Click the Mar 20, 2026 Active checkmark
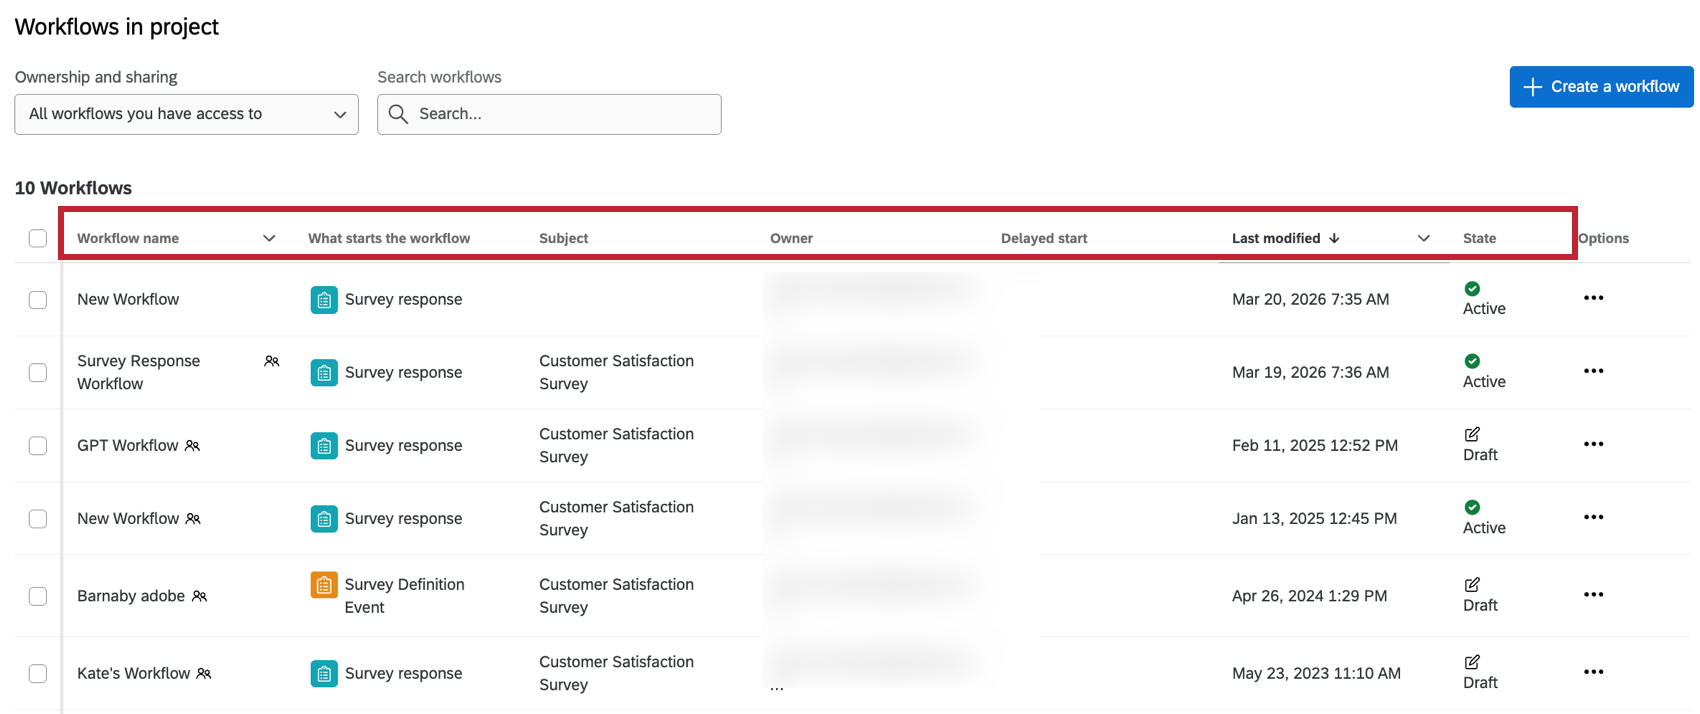Viewport: 1700px width, 714px height. coord(1472,289)
